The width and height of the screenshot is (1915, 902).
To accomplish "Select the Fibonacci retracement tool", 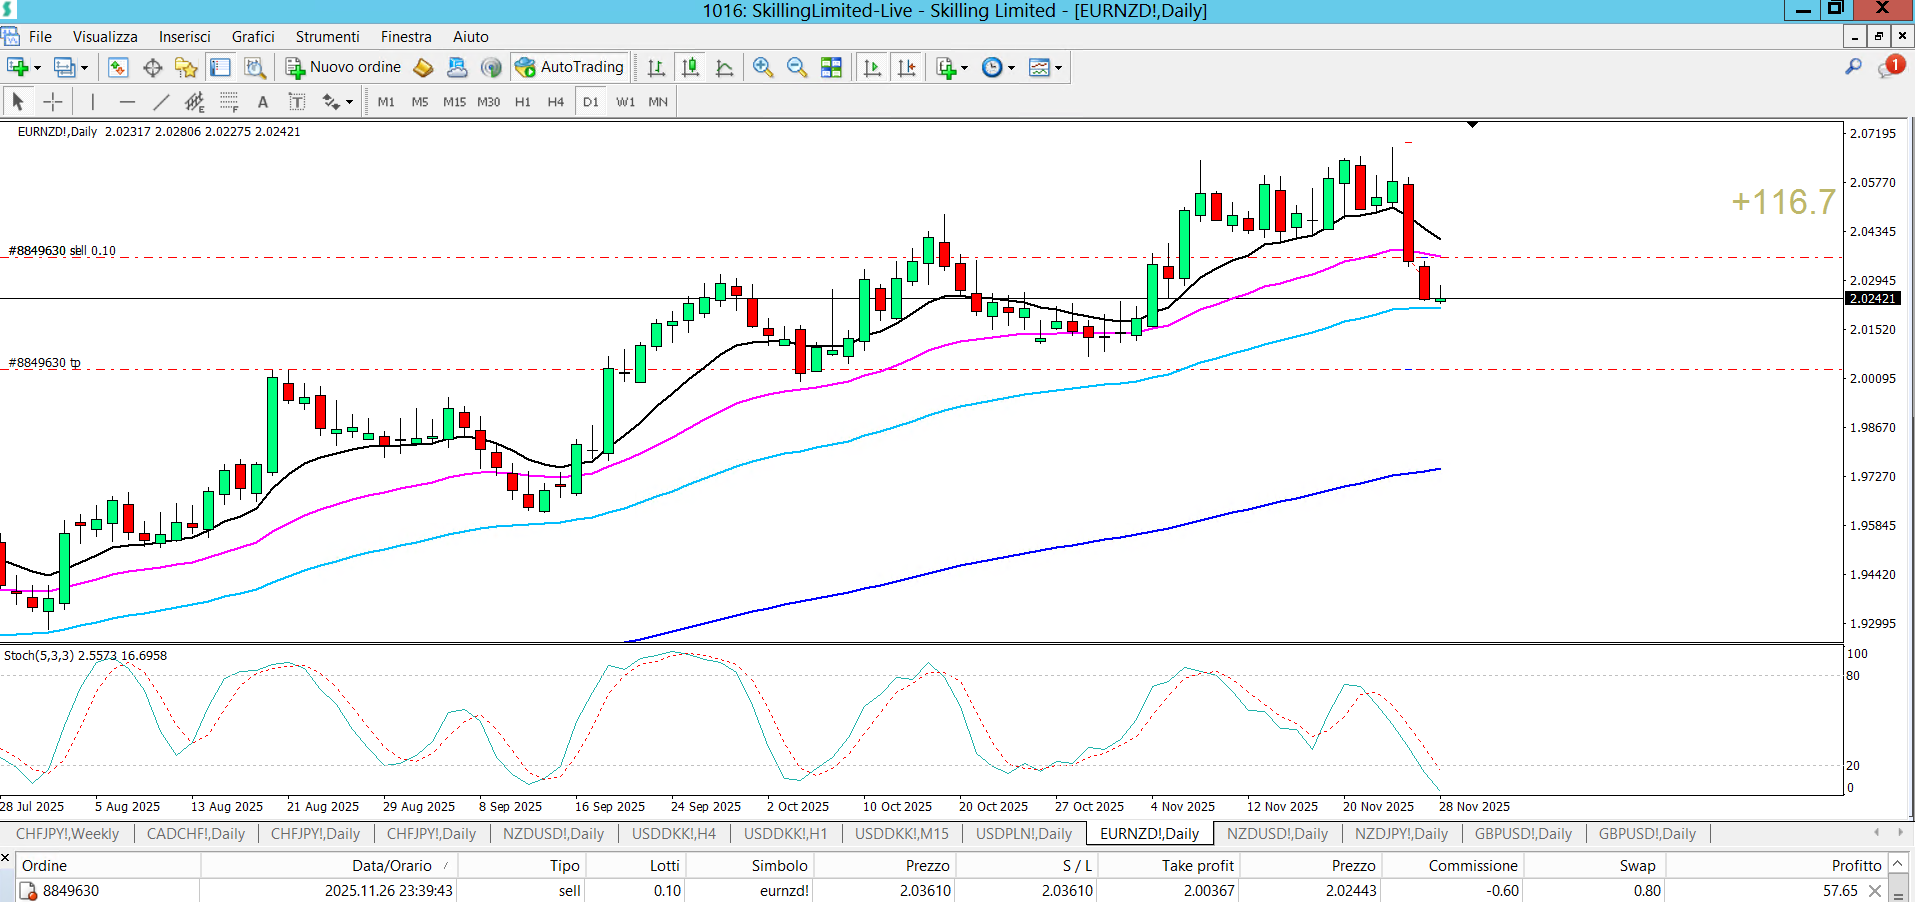I will [x=229, y=102].
